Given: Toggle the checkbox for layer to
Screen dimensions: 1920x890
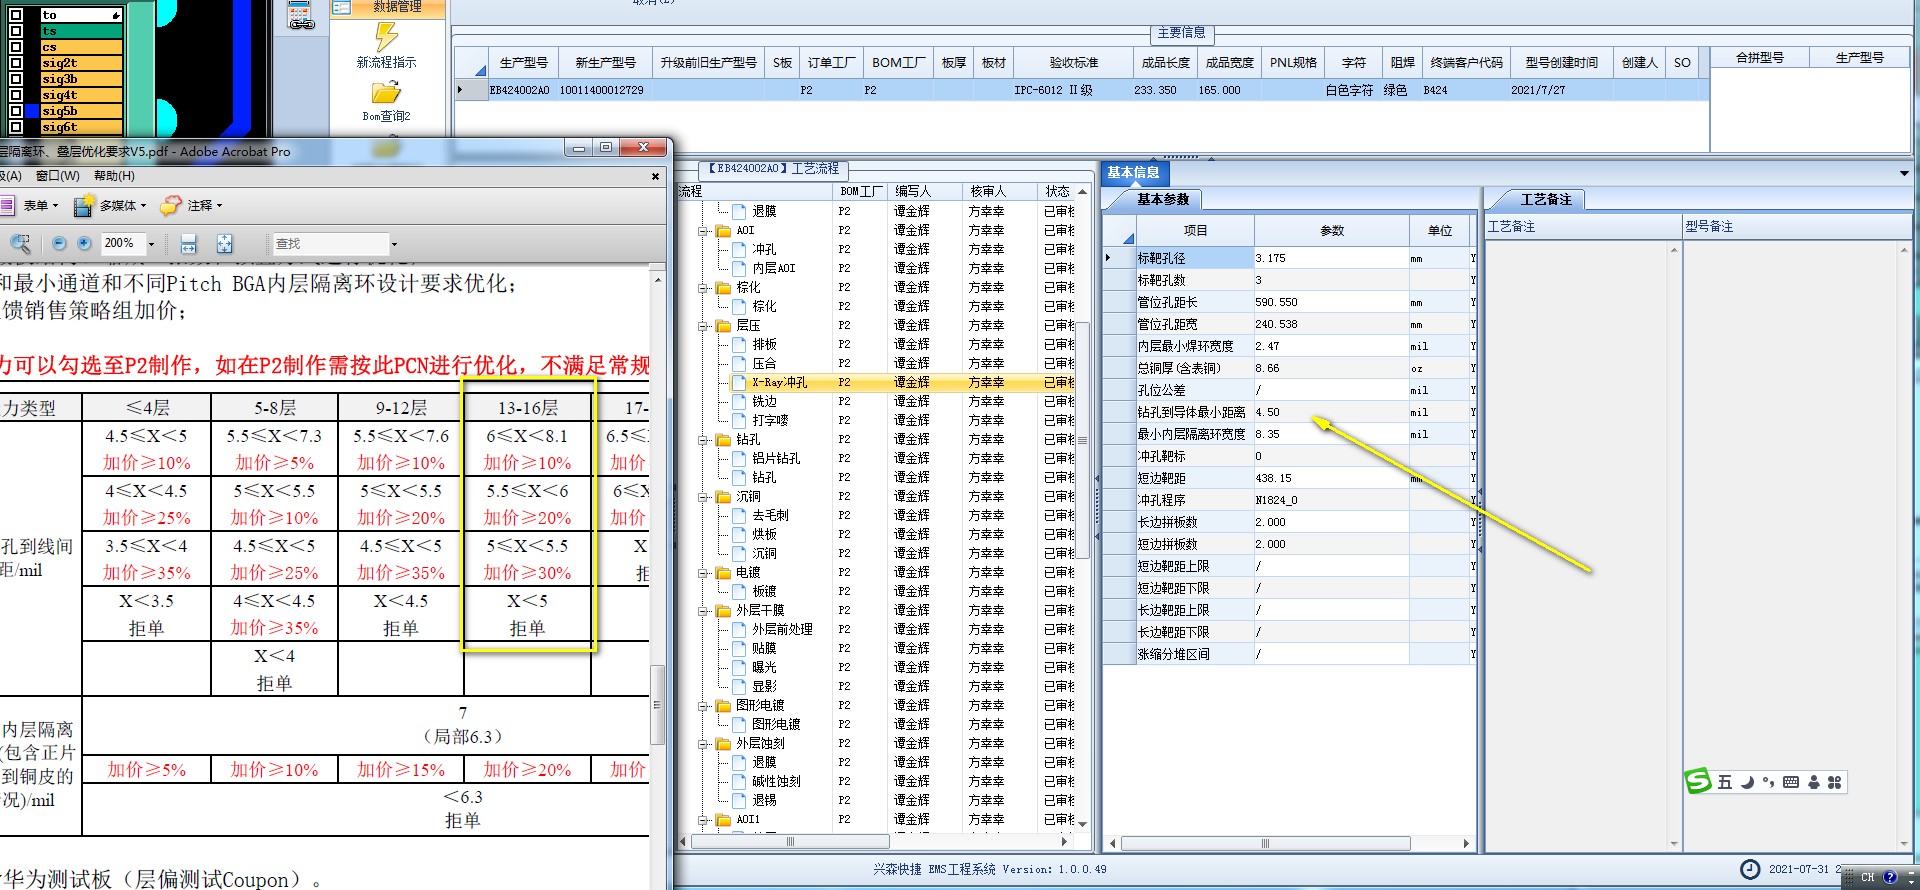Looking at the screenshot, I should (16, 15).
